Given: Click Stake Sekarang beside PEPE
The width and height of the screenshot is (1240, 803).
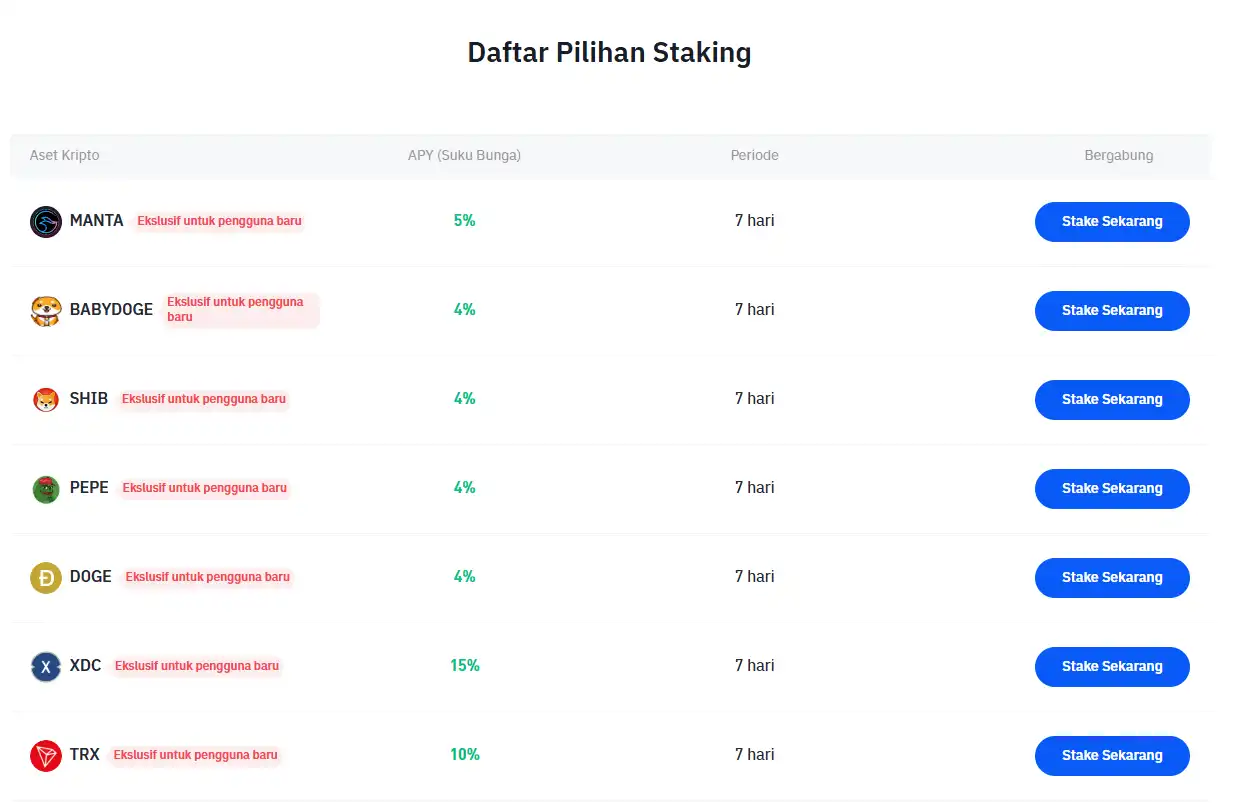Looking at the screenshot, I should [1111, 488].
